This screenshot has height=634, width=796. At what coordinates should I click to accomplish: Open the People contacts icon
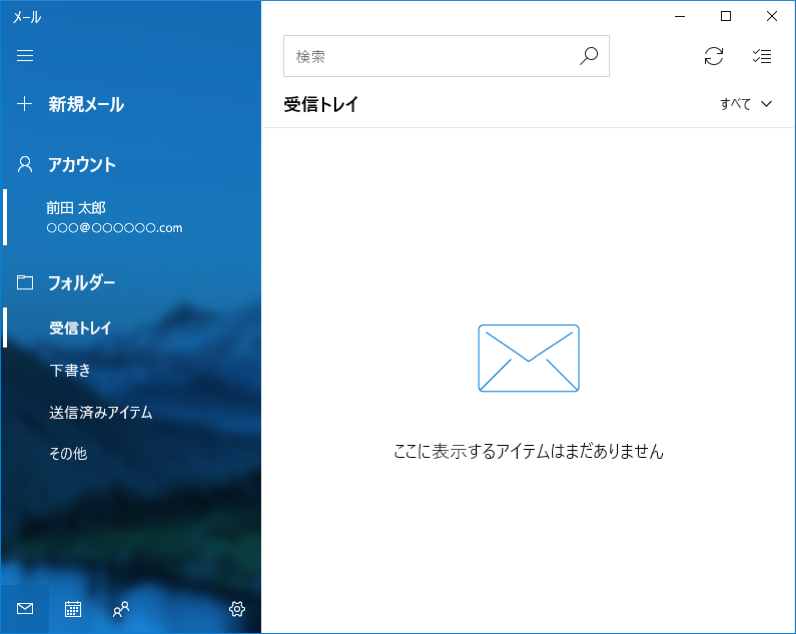(121, 609)
